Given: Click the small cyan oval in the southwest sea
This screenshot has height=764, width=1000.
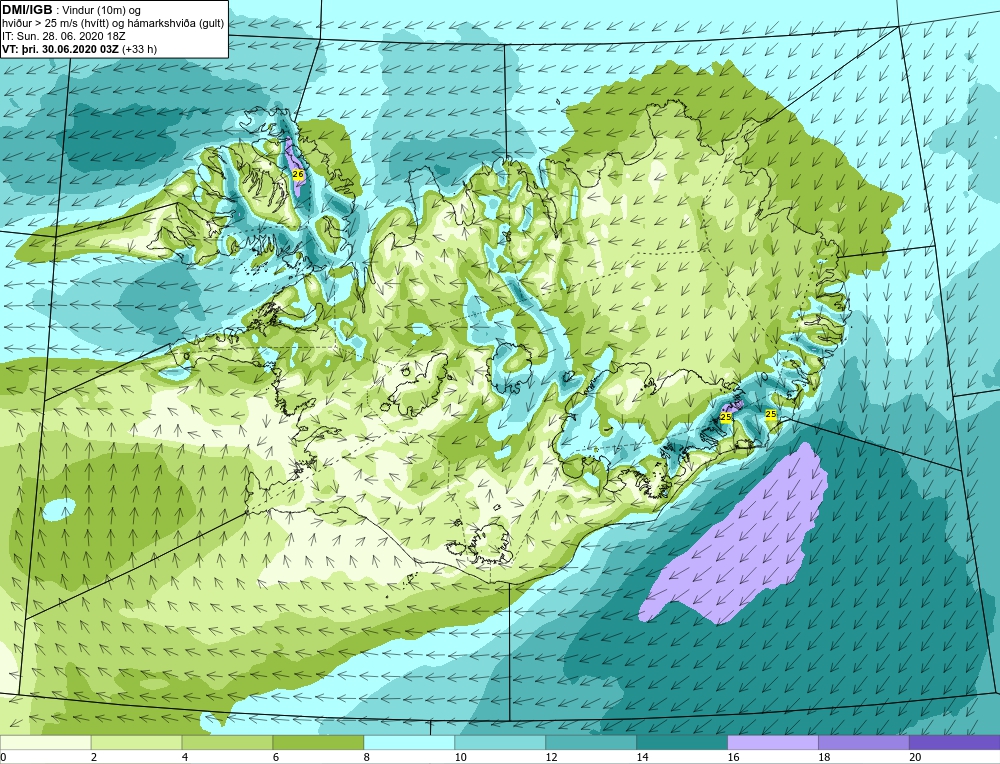Looking at the screenshot, I should 59,509.
